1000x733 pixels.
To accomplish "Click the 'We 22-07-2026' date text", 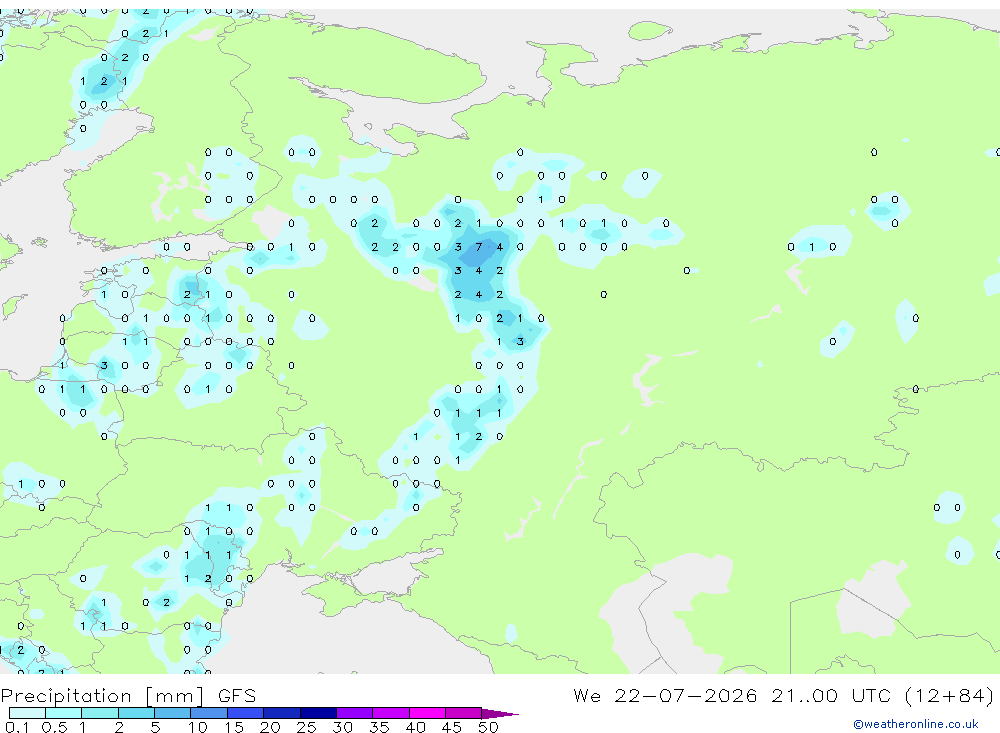I will click(665, 695).
